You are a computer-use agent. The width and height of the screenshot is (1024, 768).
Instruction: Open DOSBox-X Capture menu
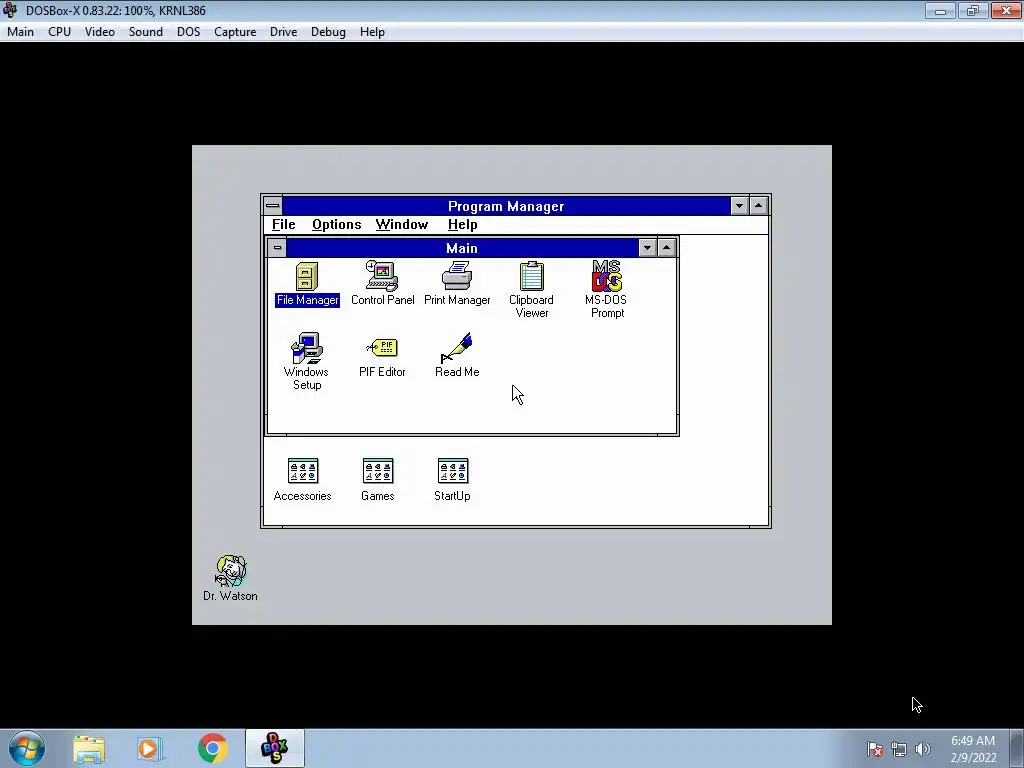235,32
